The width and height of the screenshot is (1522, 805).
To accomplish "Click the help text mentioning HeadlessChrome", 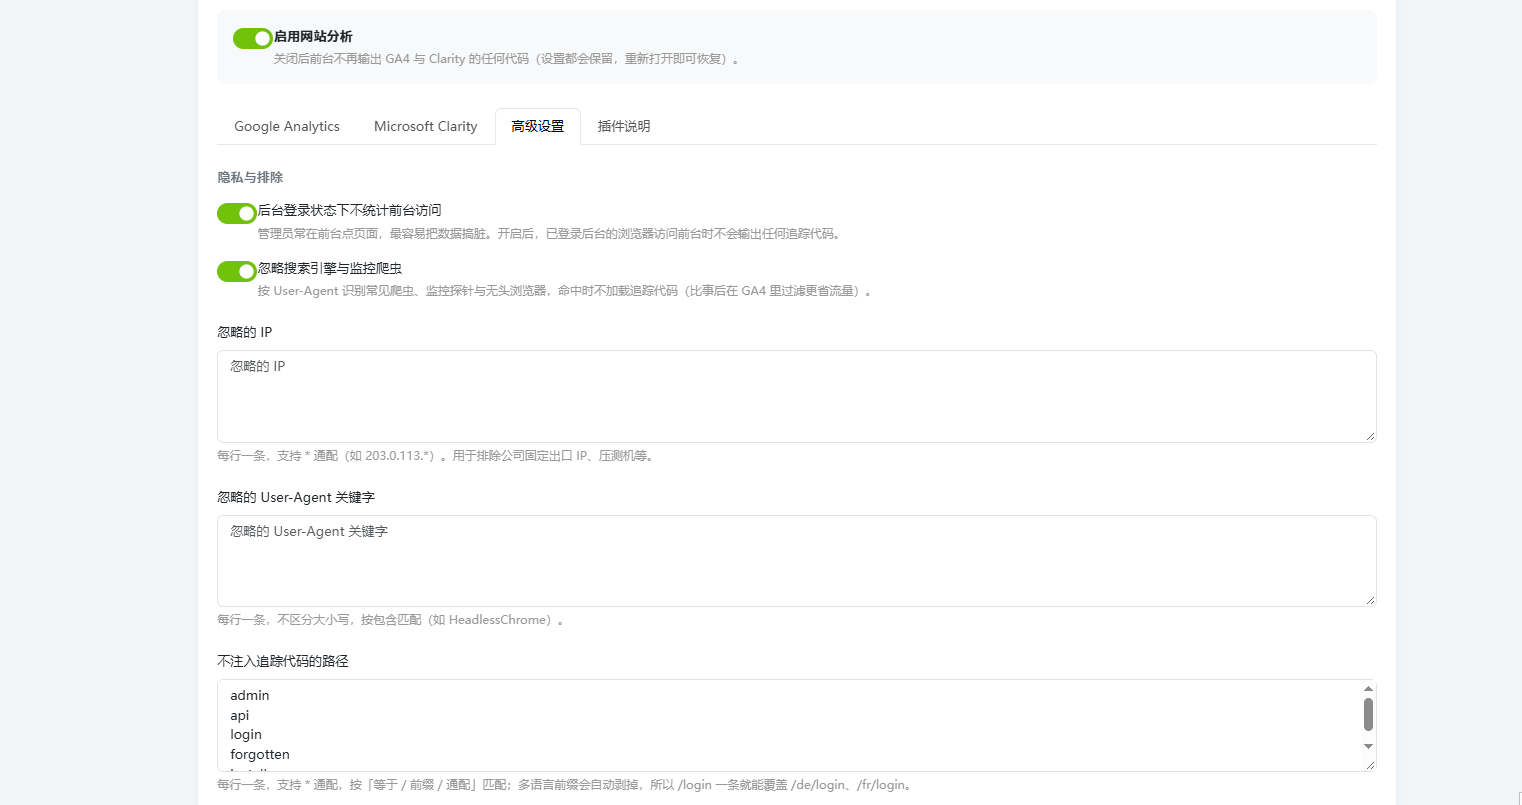I will click(391, 620).
